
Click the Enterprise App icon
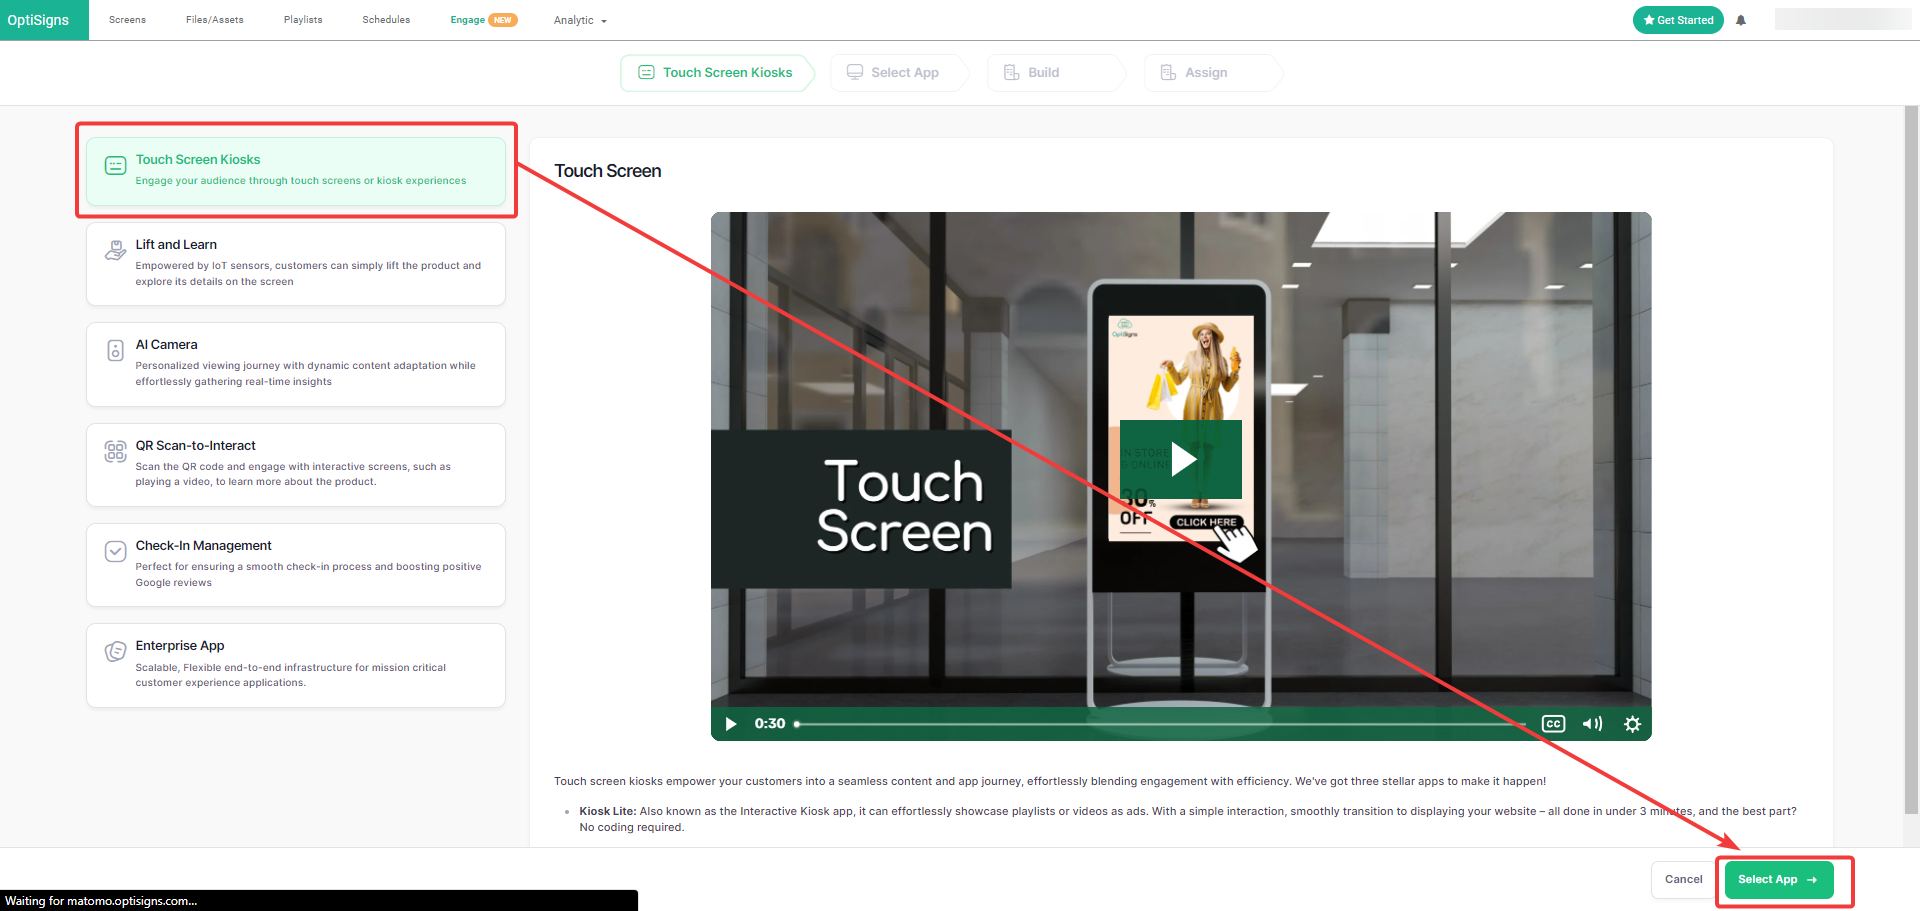pyautogui.click(x=116, y=652)
